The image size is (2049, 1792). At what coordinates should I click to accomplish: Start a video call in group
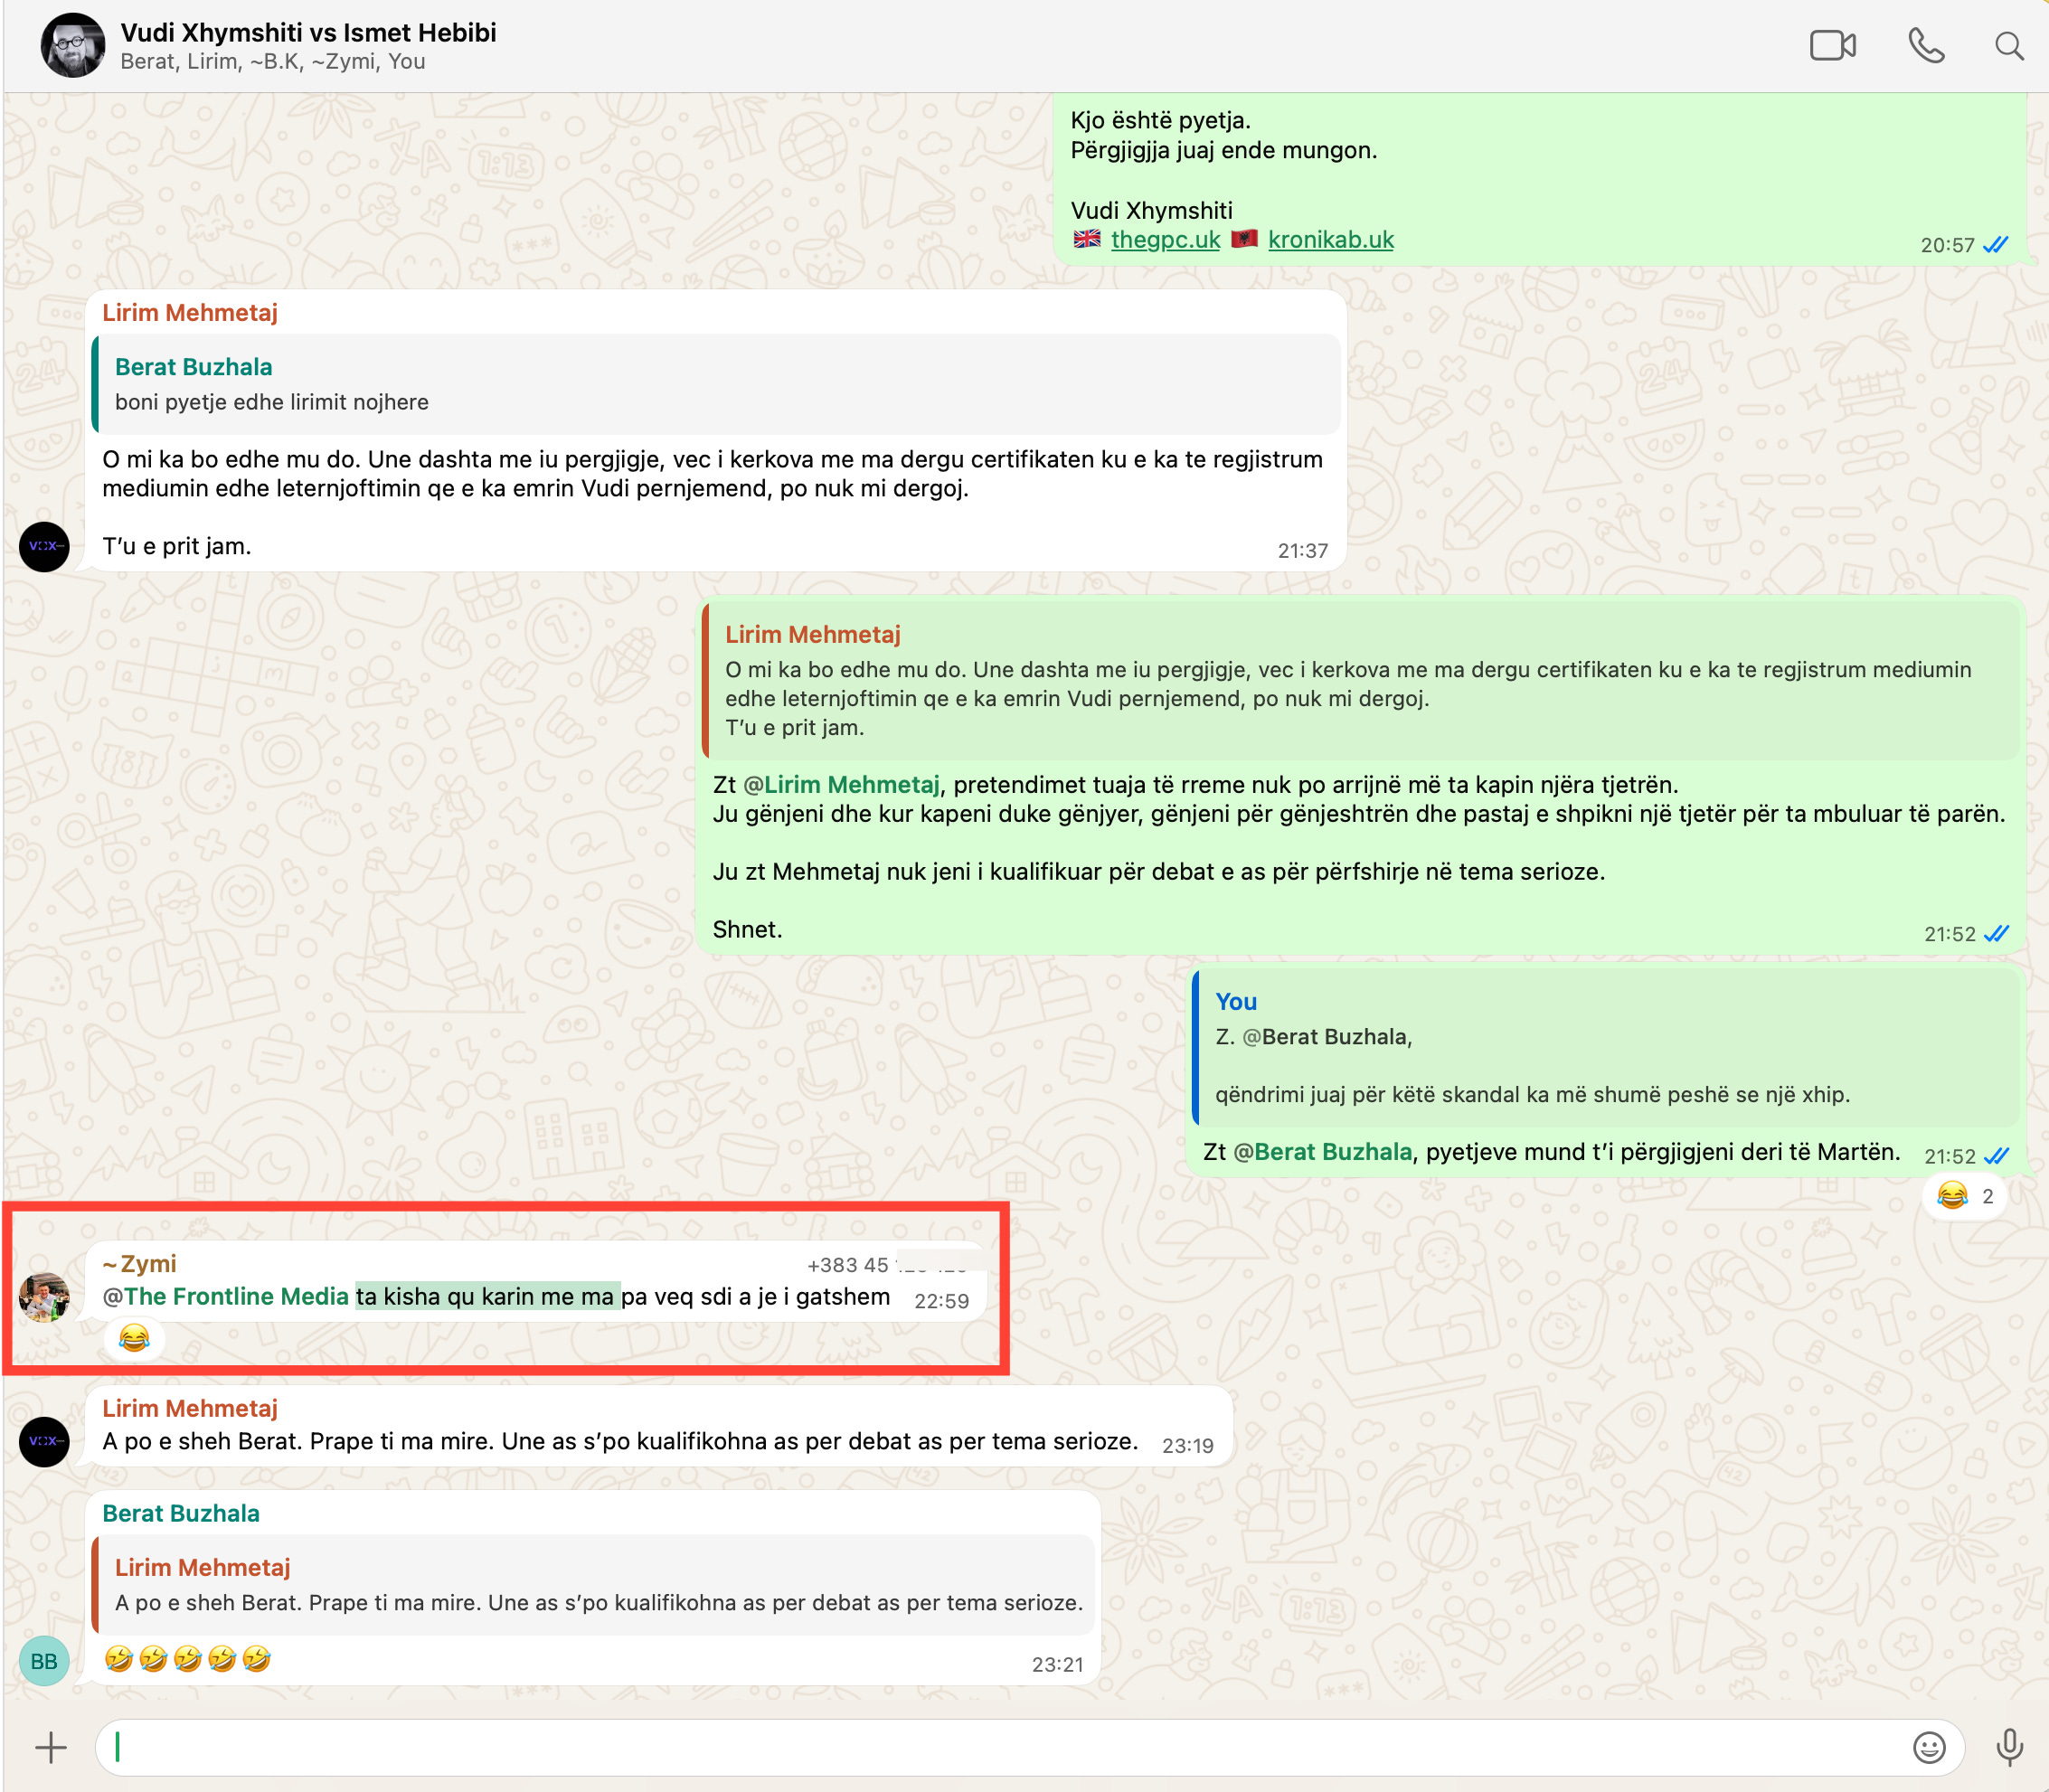[x=1832, y=46]
